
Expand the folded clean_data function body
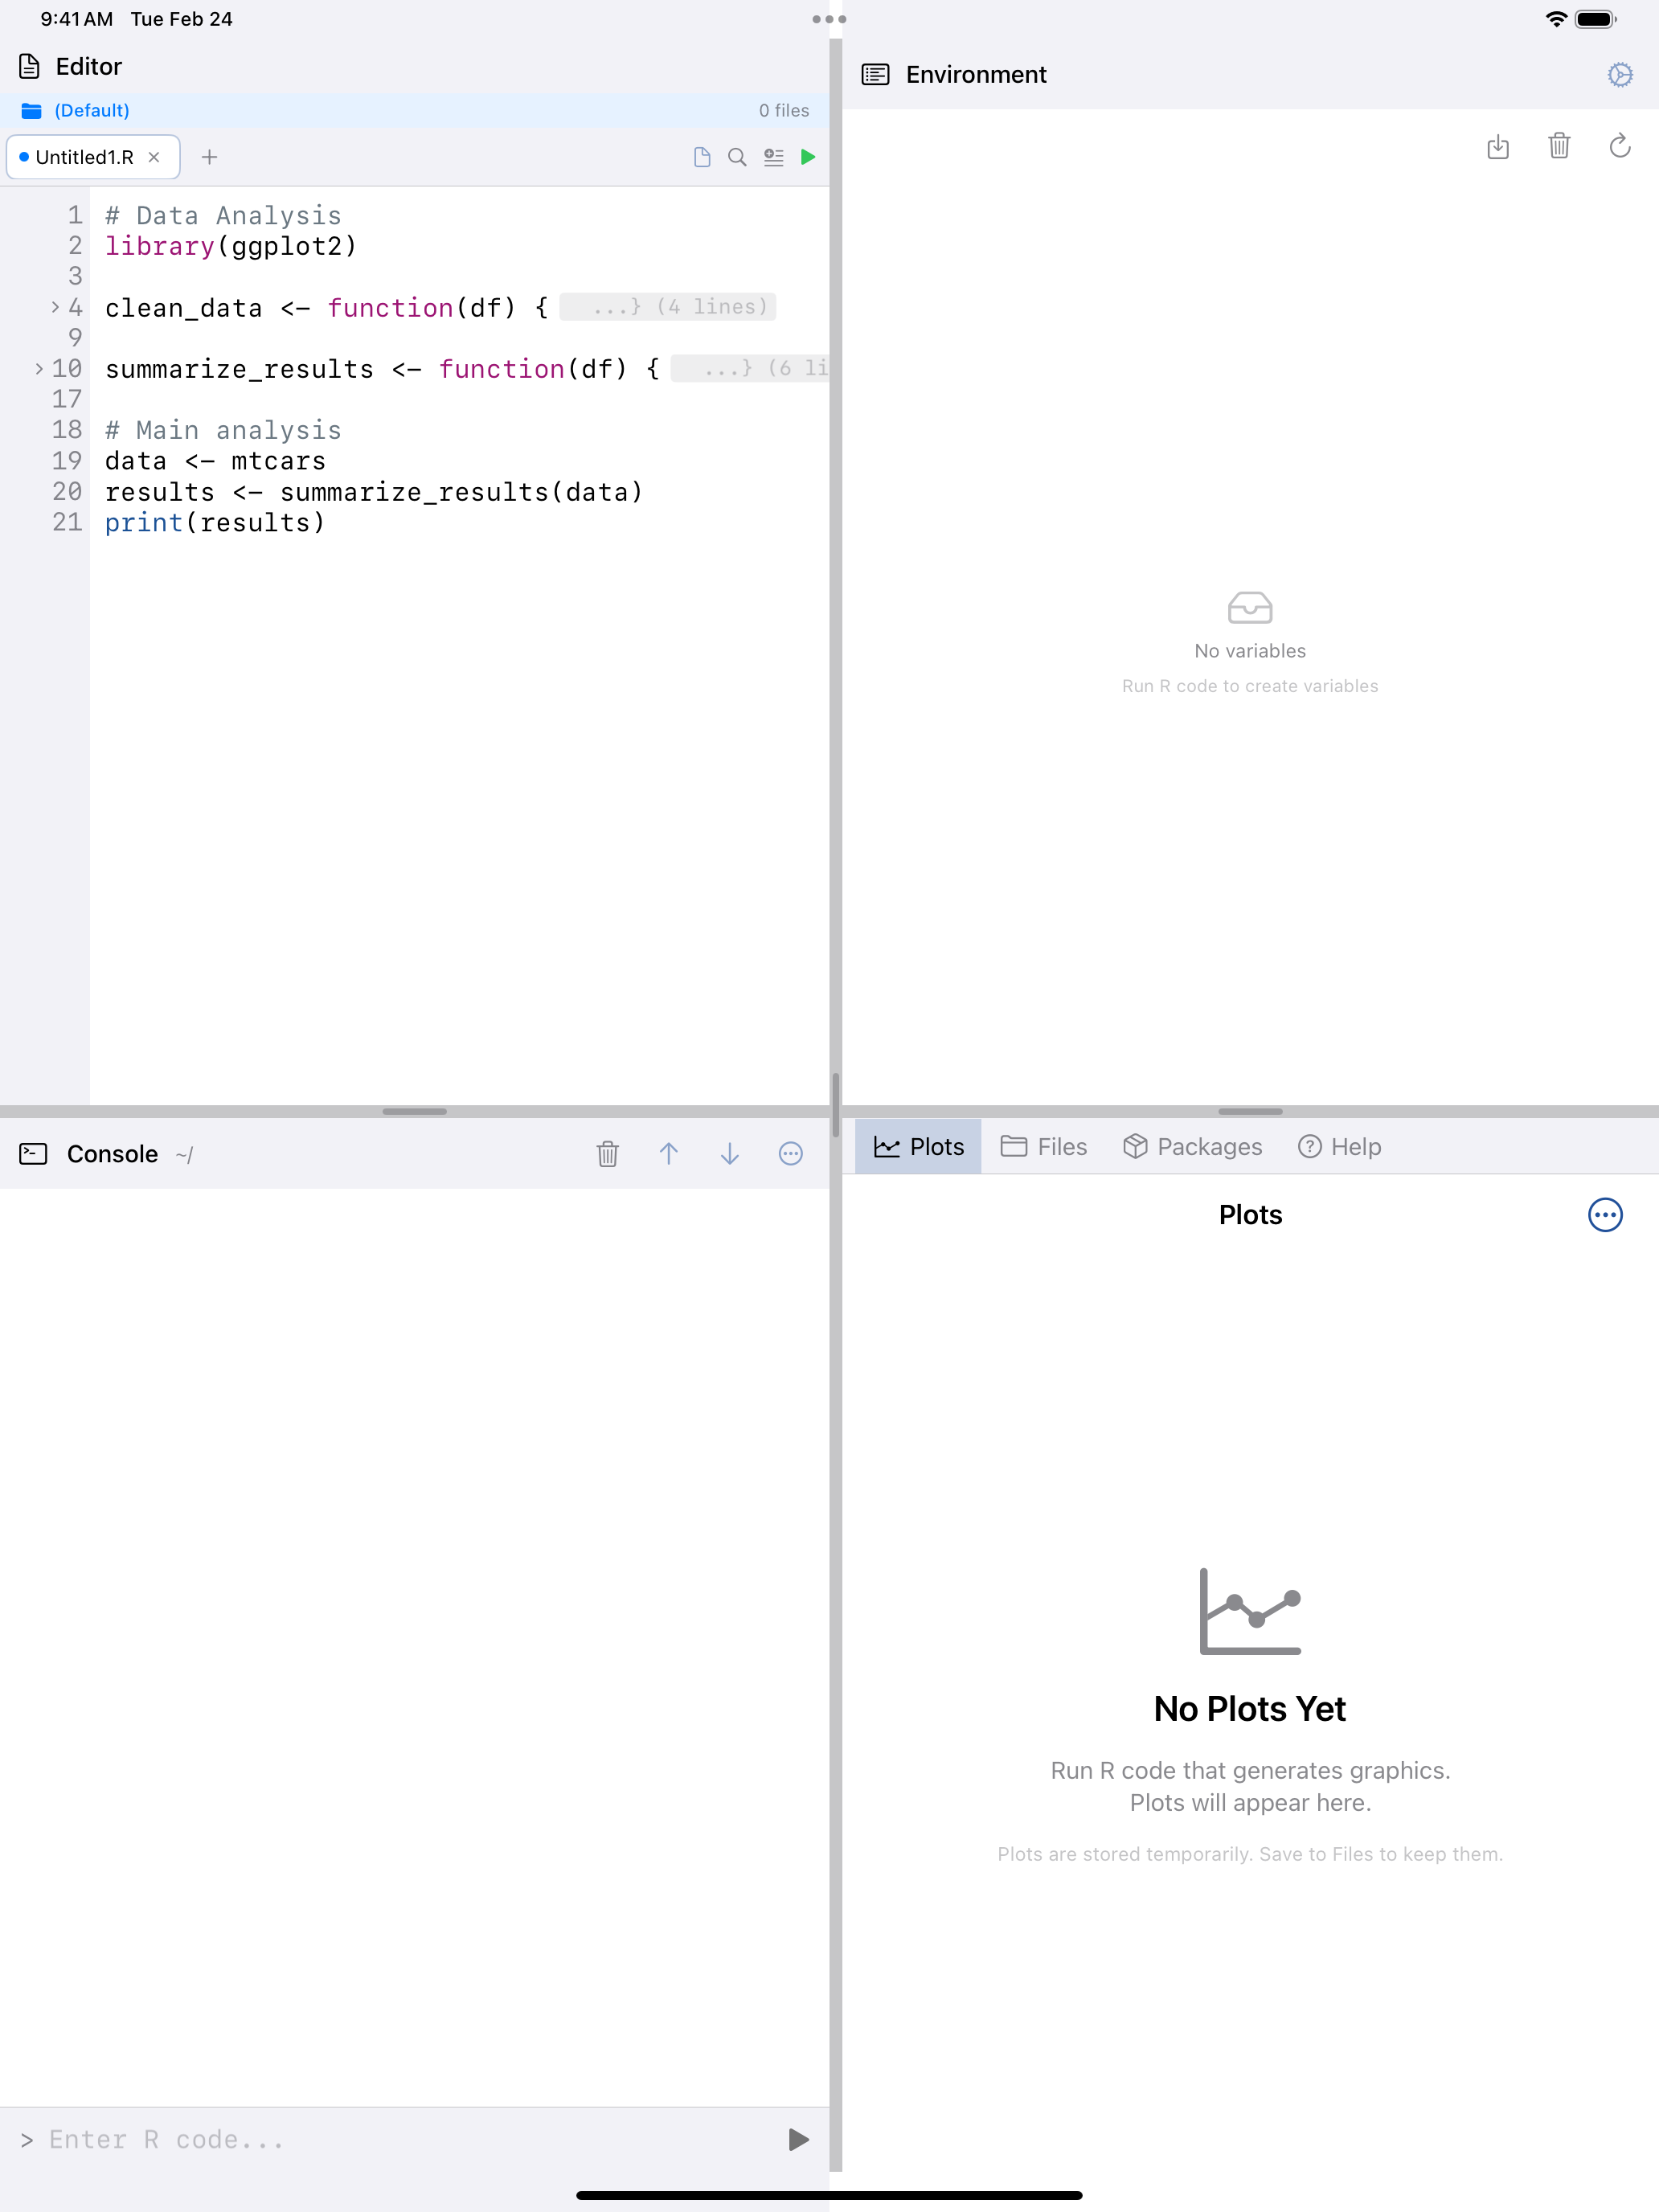click(55, 307)
